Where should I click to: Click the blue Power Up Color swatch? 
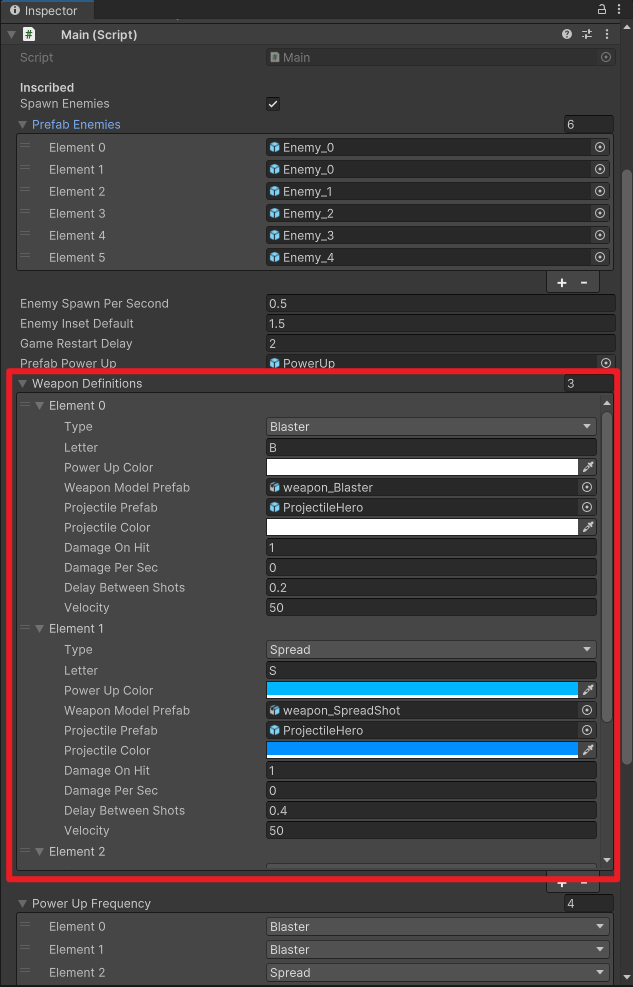point(422,690)
